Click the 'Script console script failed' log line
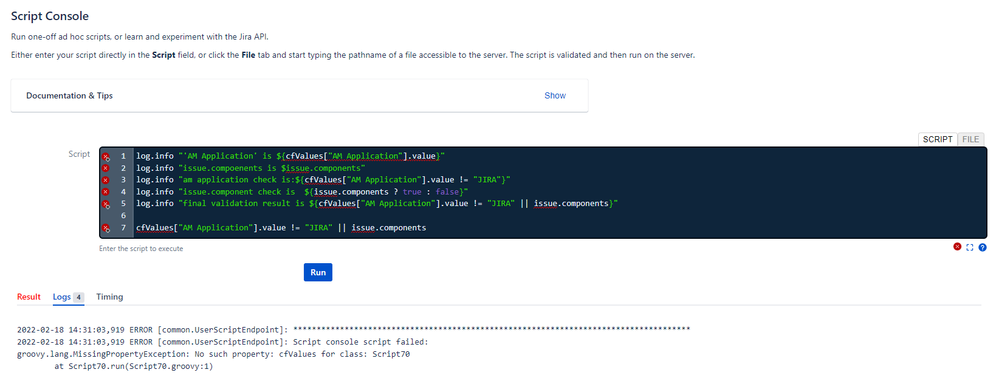 [x=223, y=342]
